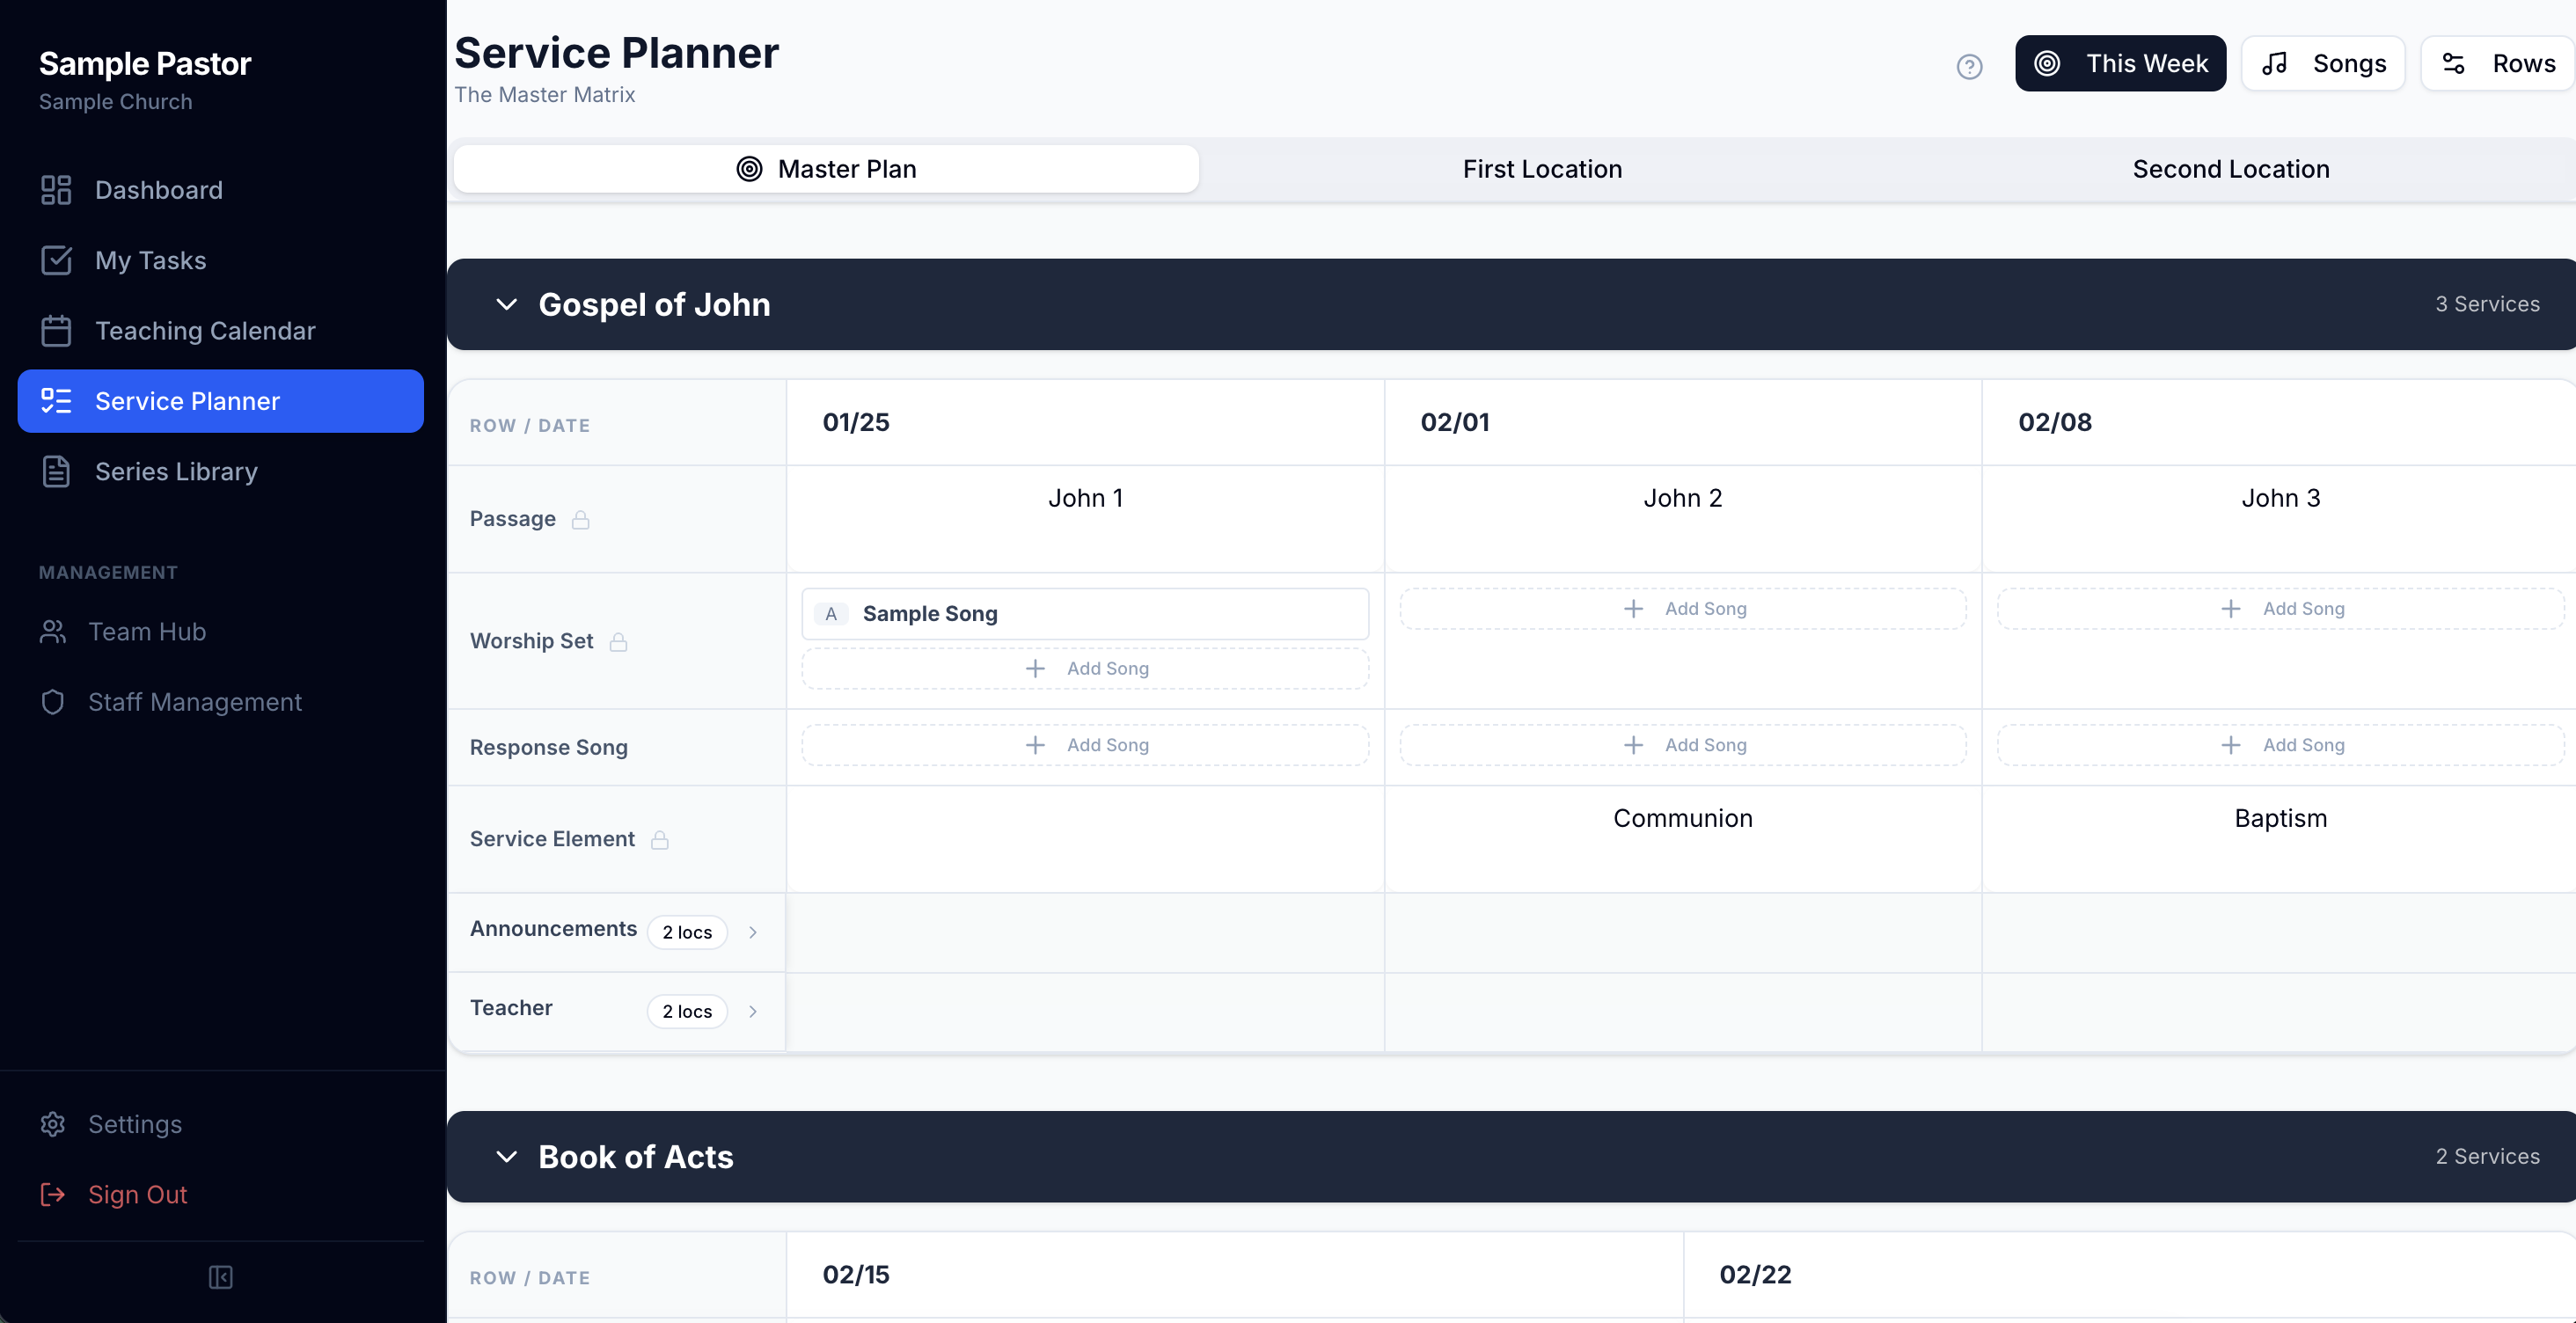
Task: Select the My Tasks checkmark icon
Action: click(x=56, y=260)
